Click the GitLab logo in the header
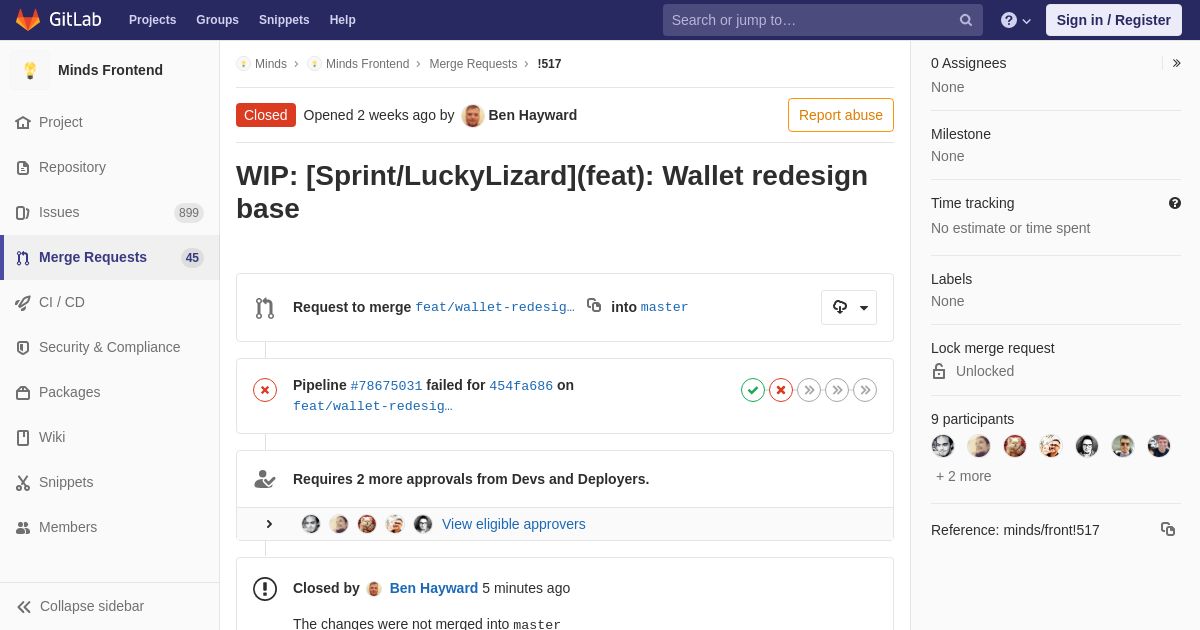 (x=58, y=20)
